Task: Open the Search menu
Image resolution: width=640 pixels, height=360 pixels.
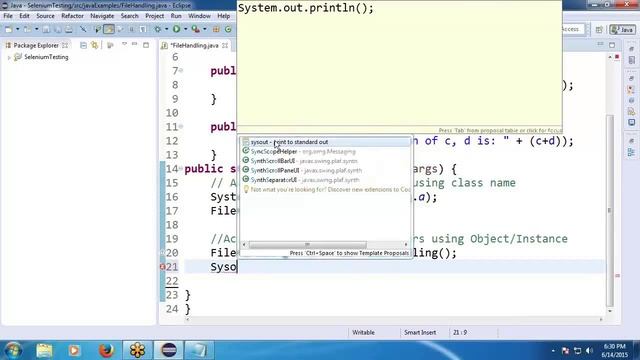Action: [129, 16]
